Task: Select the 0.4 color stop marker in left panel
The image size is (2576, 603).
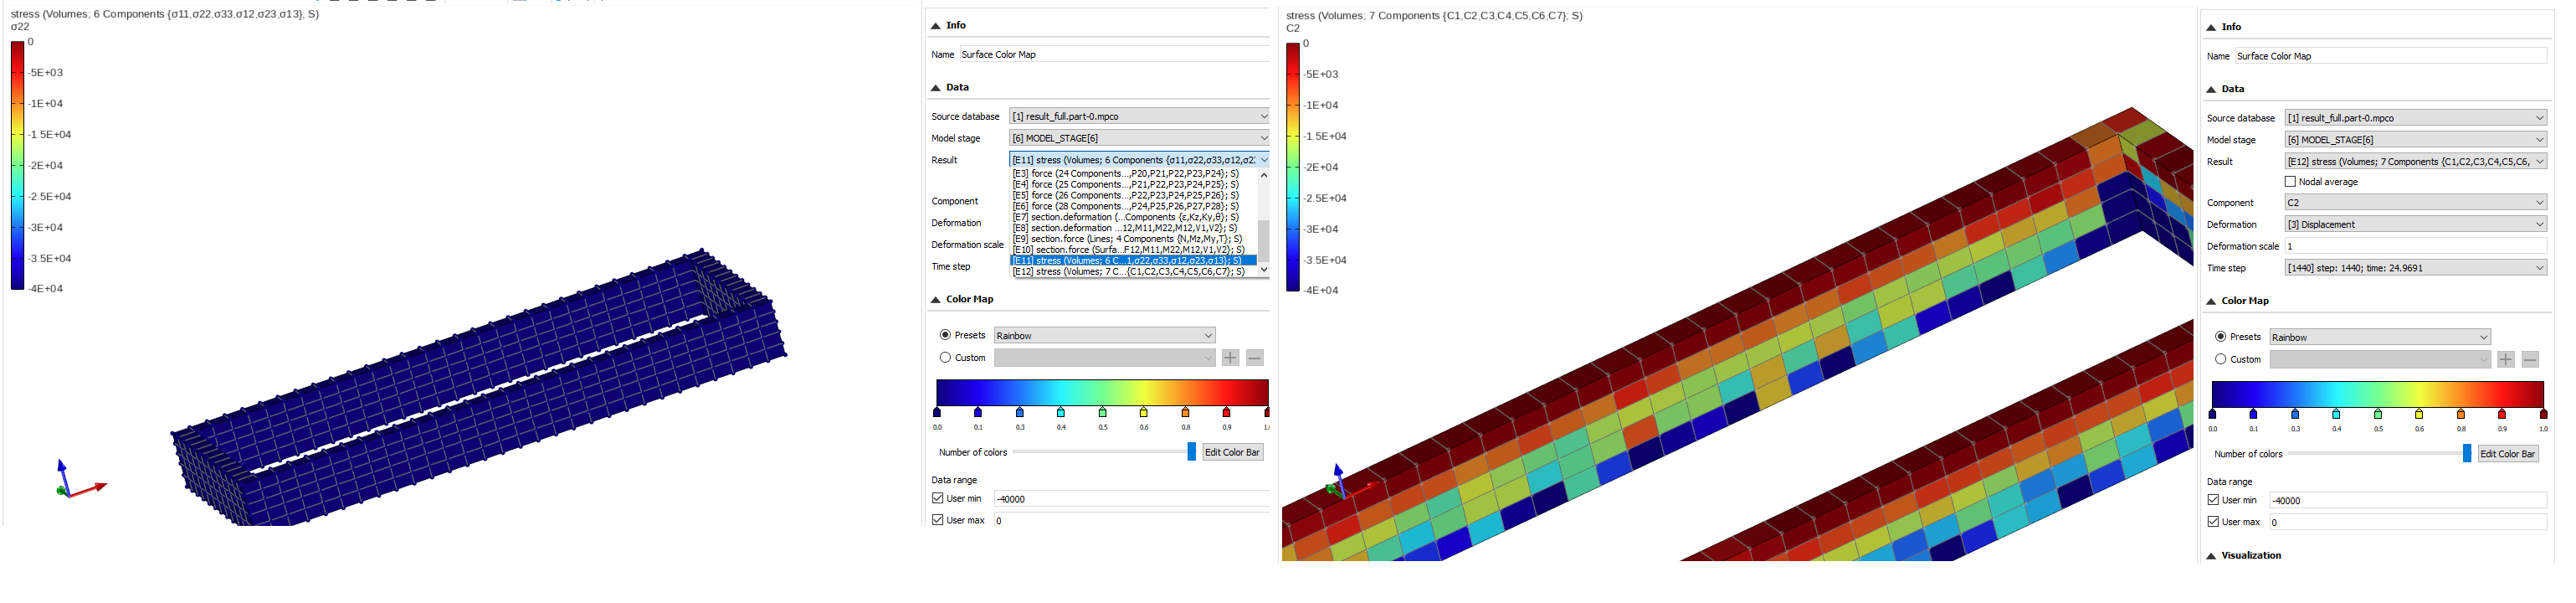Action: 1061,412
